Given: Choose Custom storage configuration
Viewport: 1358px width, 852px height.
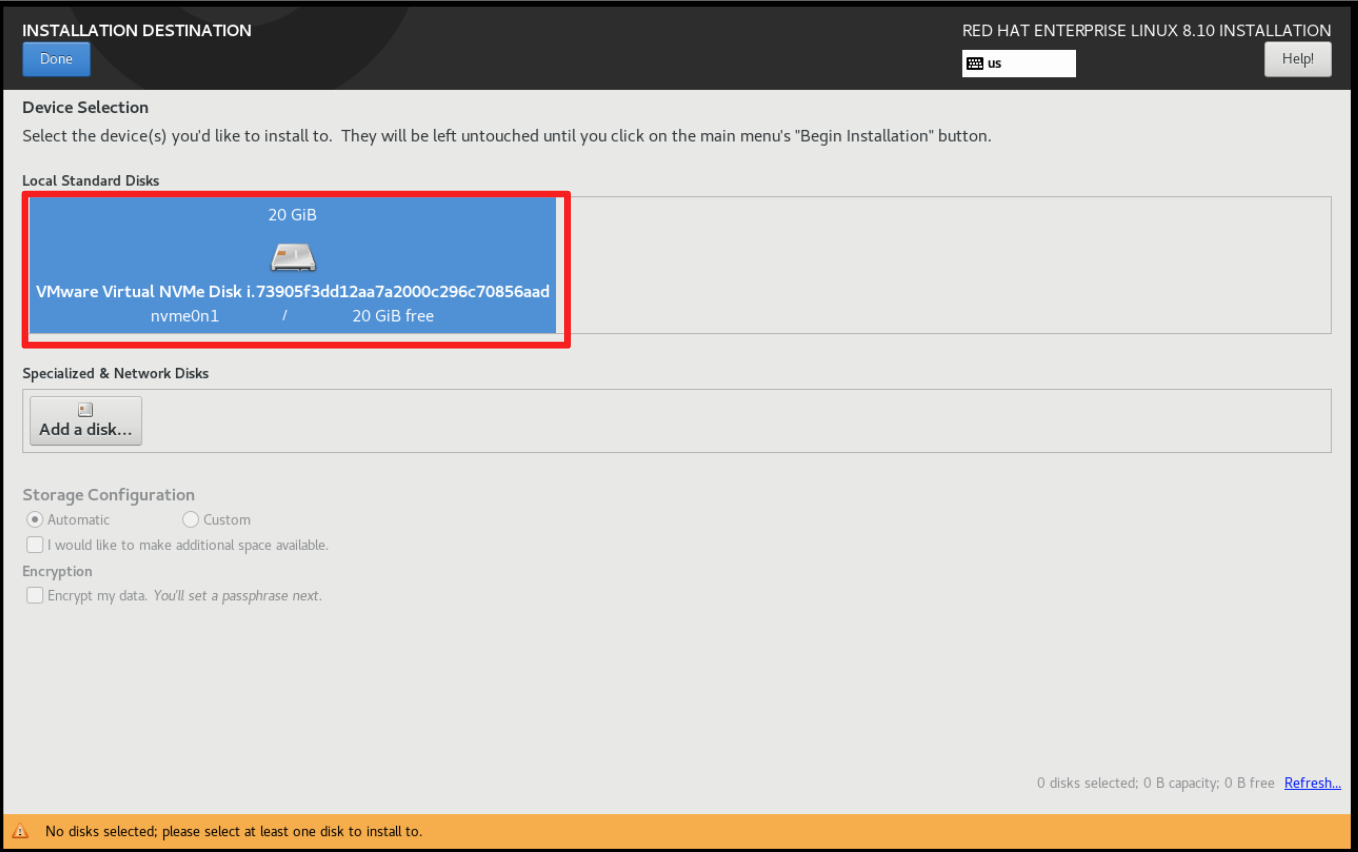Looking at the screenshot, I should coord(190,519).
